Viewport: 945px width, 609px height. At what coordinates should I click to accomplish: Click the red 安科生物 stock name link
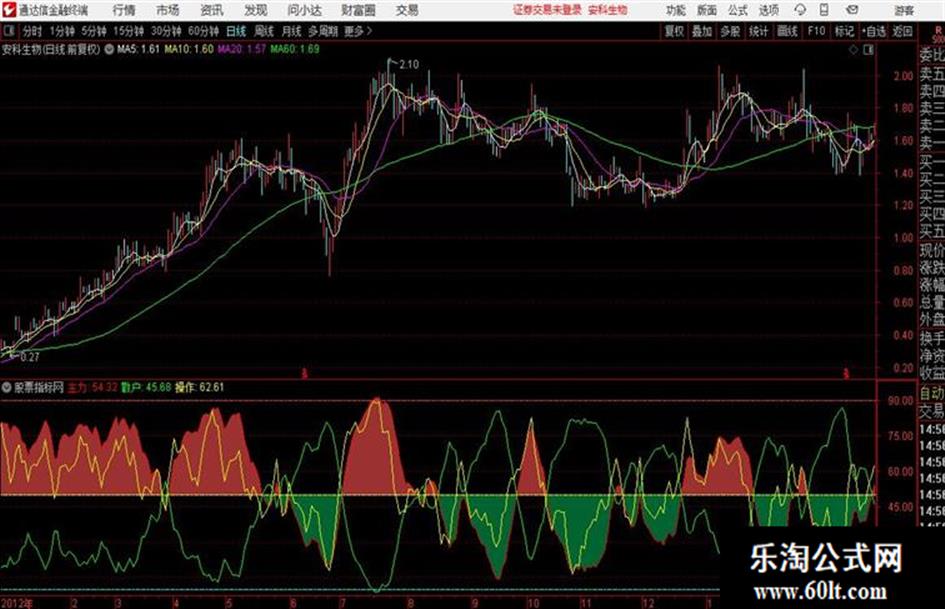tap(608, 10)
